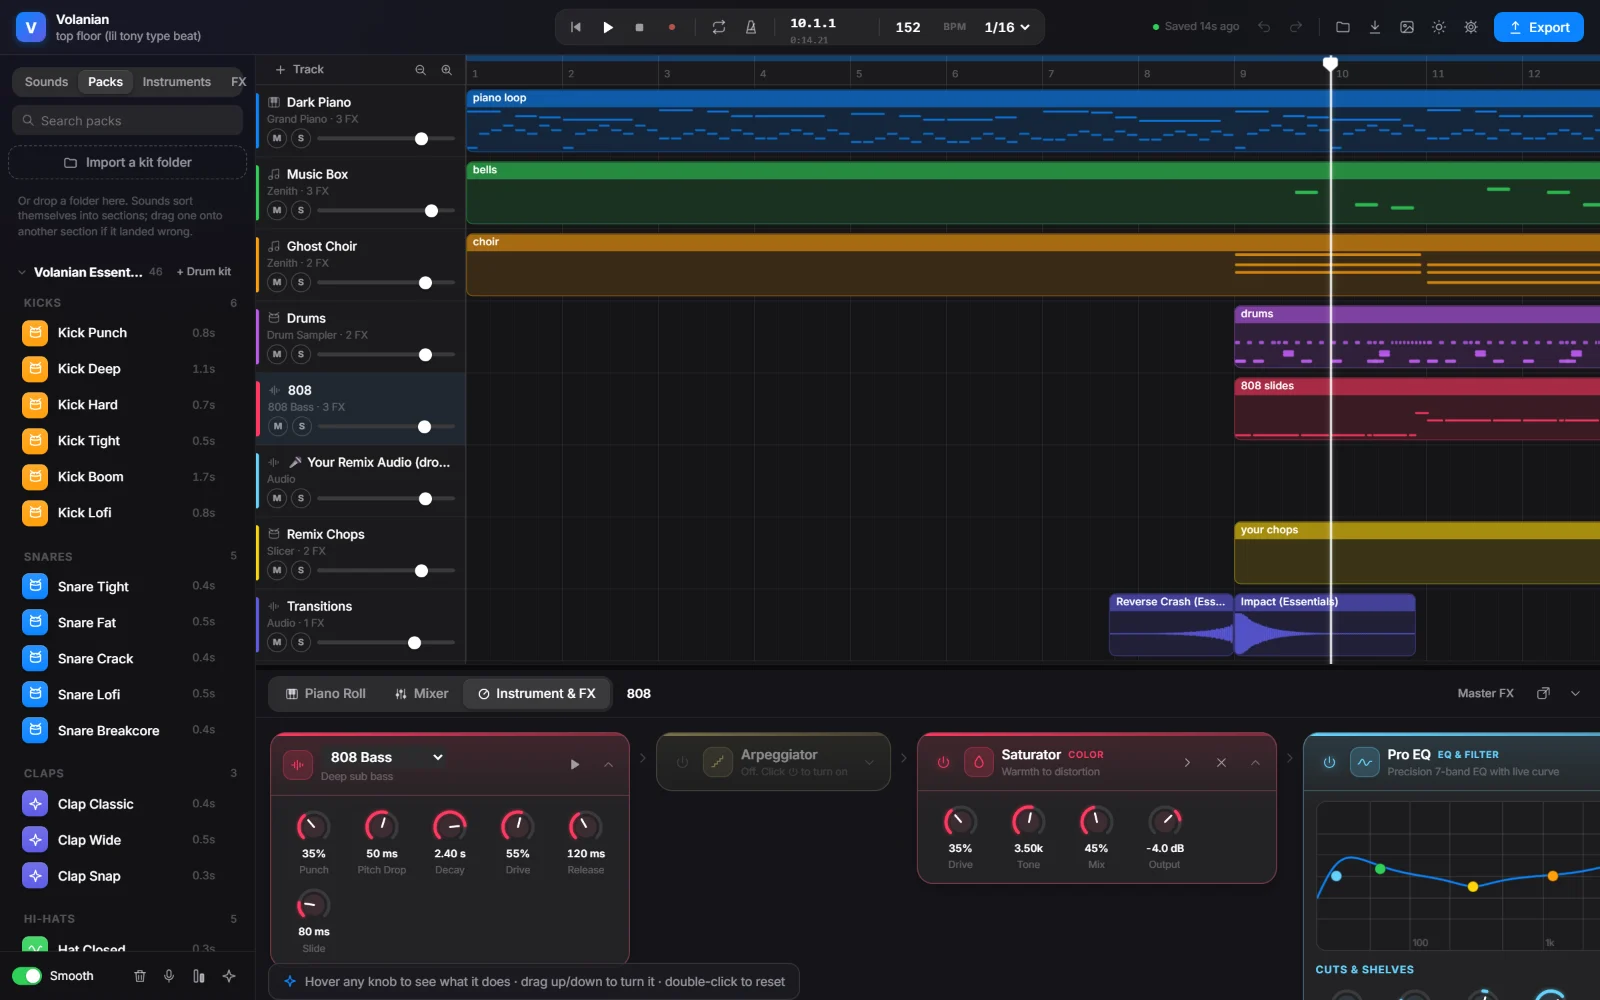Click the blue Export button
Screen dimensions: 1600x1000
tap(1539, 27)
